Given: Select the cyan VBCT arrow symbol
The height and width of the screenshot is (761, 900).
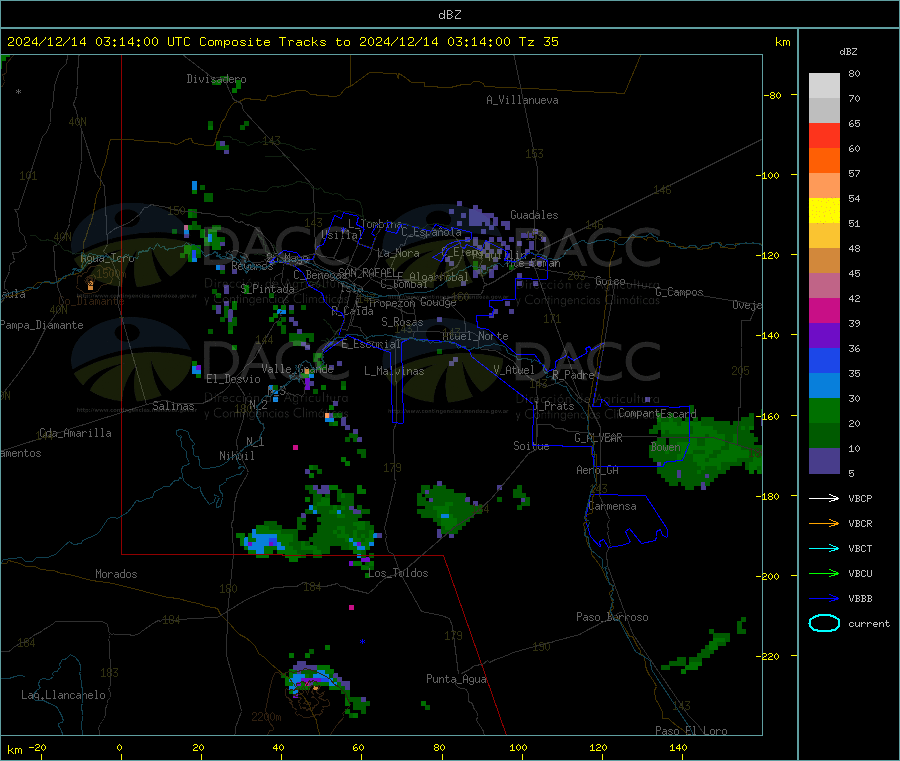Looking at the screenshot, I should tap(824, 548).
